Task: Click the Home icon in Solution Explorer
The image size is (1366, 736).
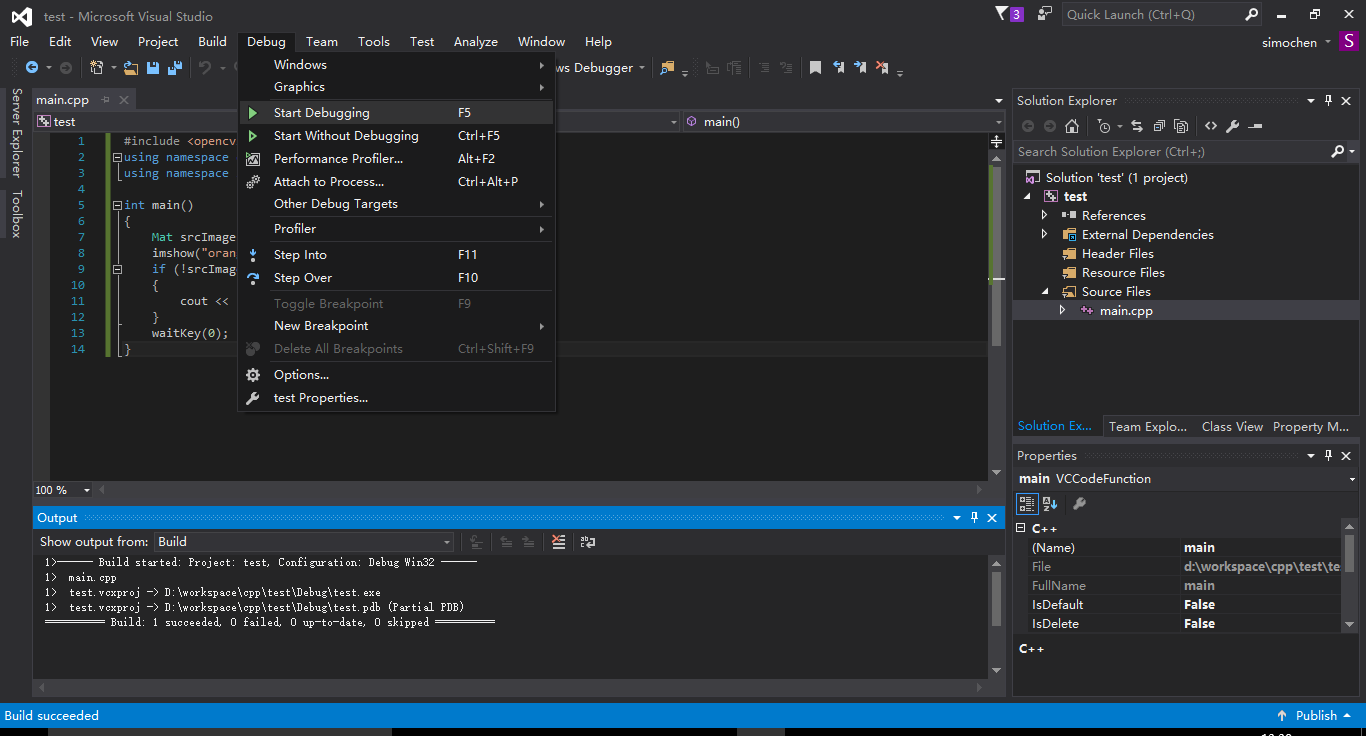Action: 1072,126
